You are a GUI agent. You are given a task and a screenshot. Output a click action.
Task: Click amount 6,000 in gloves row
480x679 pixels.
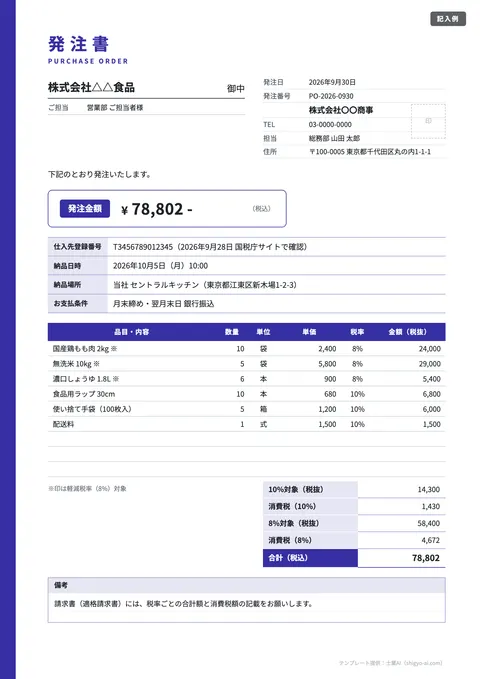click(x=431, y=409)
